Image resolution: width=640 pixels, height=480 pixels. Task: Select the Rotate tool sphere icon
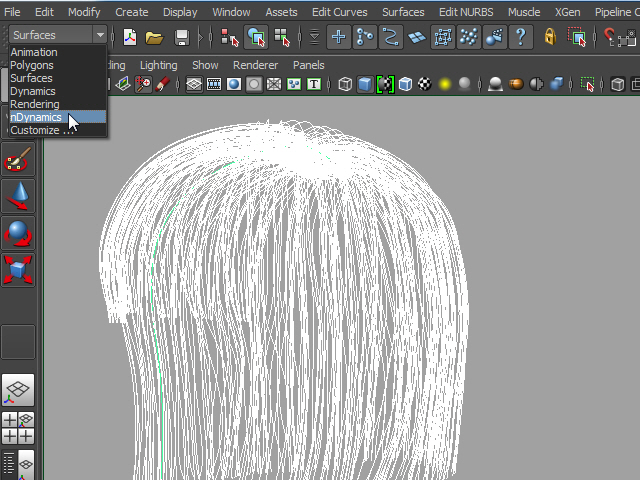tap(18, 233)
